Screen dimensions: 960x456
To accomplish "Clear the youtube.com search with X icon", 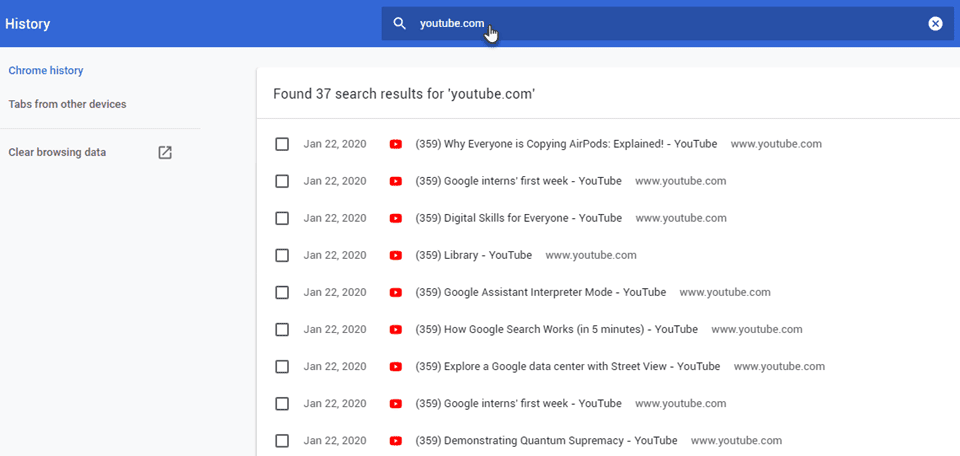I will click(935, 23).
